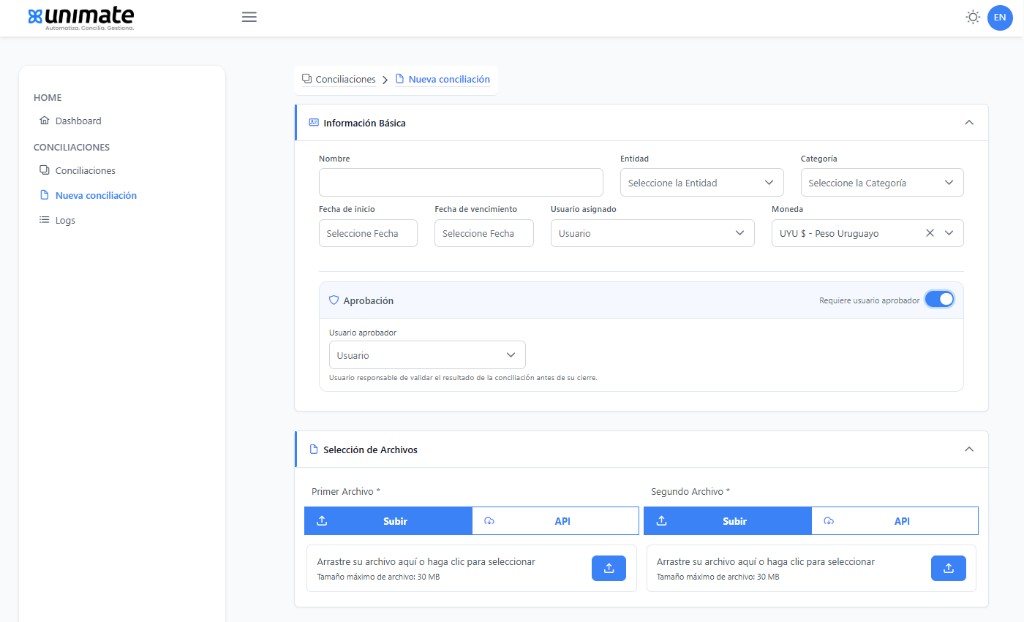The height and width of the screenshot is (622, 1024).
Task: Open the Moneda dropdown arrow
Action: click(949, 233)
